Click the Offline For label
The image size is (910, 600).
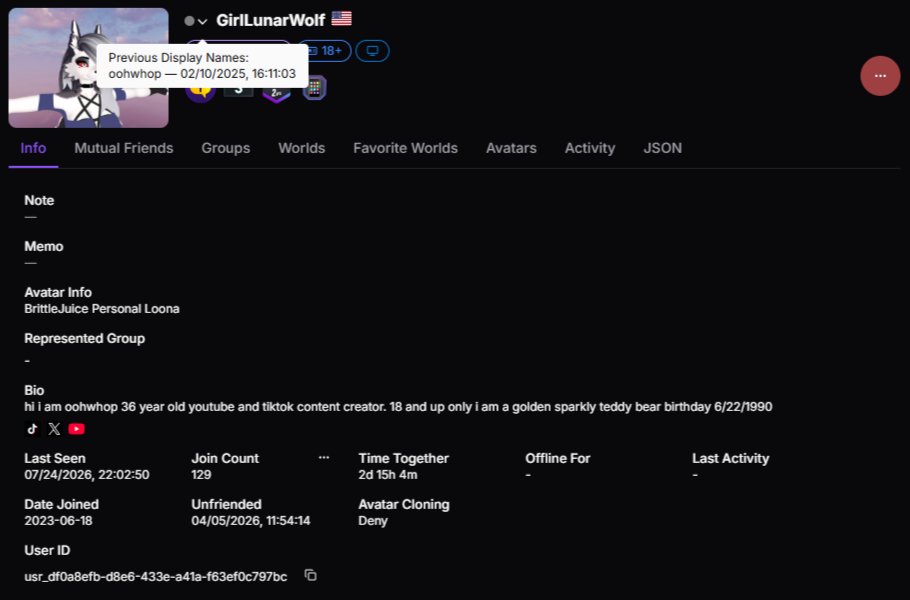tap(558, 458)
